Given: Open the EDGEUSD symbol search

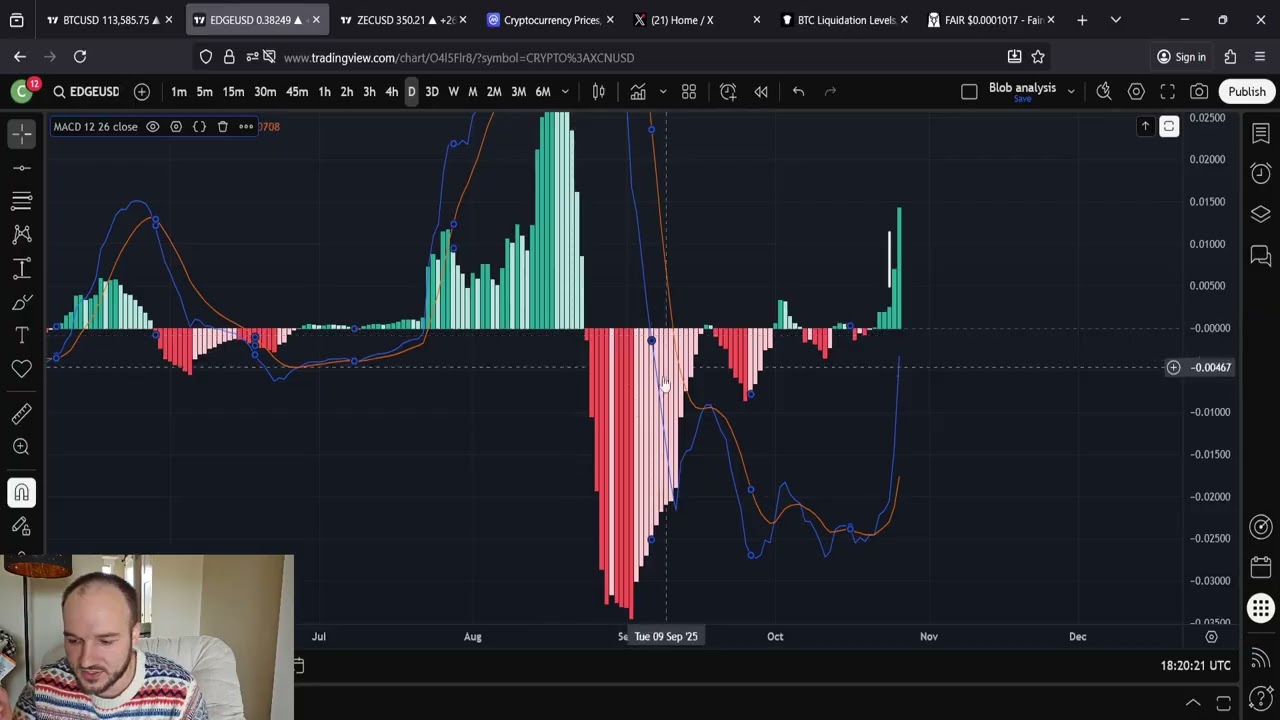Looking at the screenshot, I should point(86,92).
